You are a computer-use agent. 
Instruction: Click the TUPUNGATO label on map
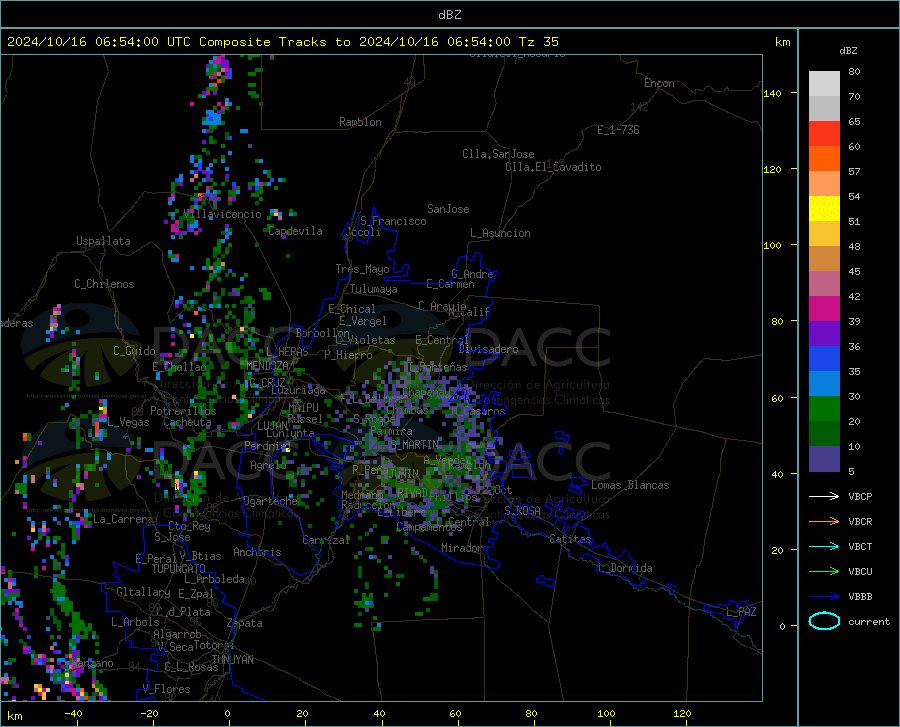(179, 569)
